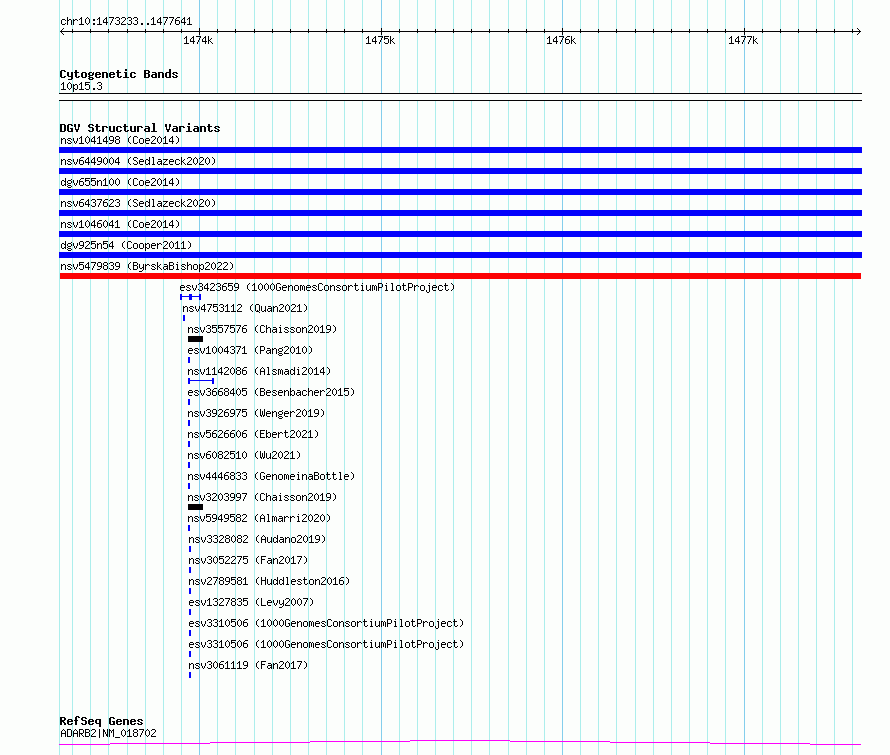Open esv3423659 (1000GenomesConsortiumPilotProject) label
The width and height of the screenshot is (890, 755).
pos(317,287)
